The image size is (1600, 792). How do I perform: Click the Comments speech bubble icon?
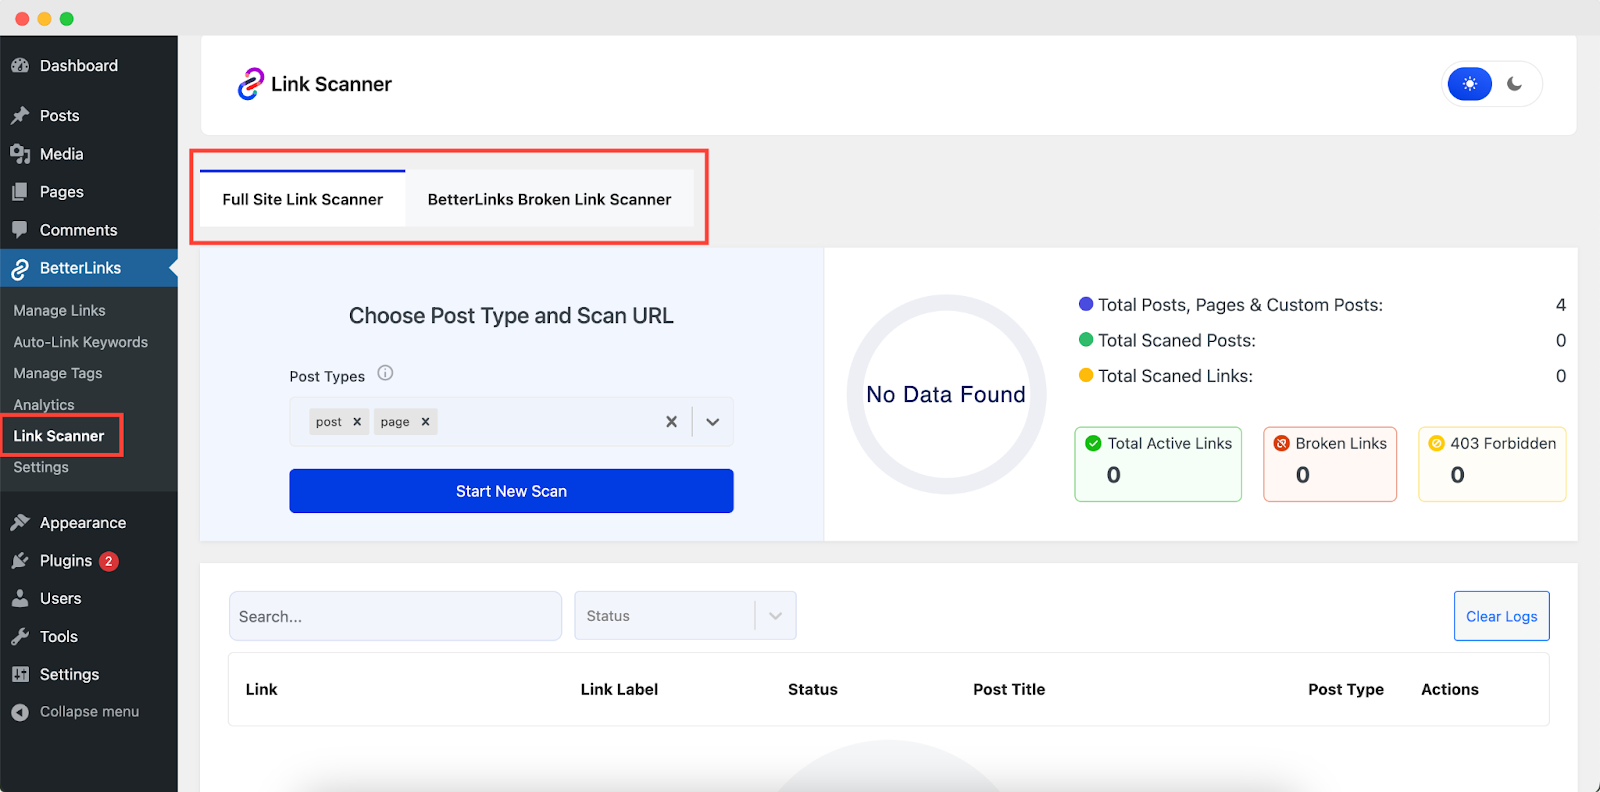(20, 230)
